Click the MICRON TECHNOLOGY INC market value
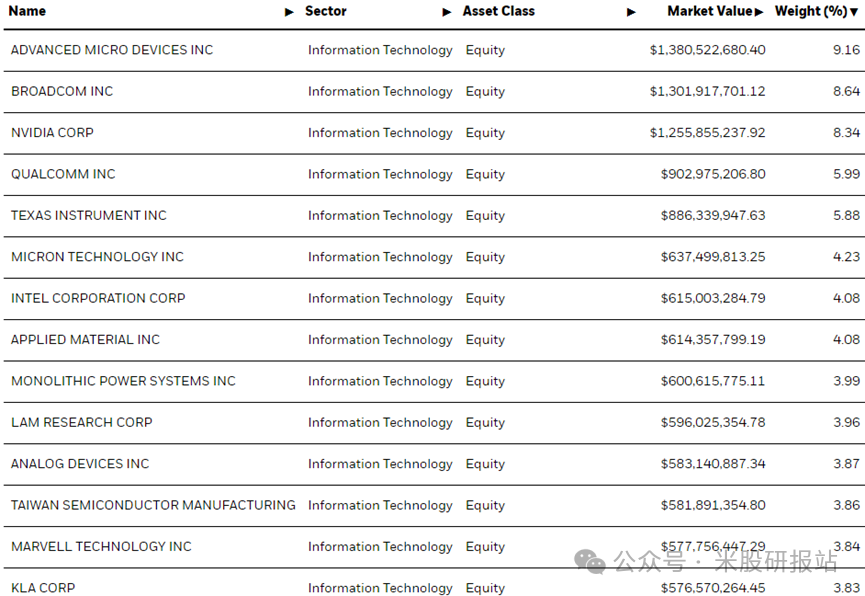Screen dimensions: 865x596 (712, 257)
